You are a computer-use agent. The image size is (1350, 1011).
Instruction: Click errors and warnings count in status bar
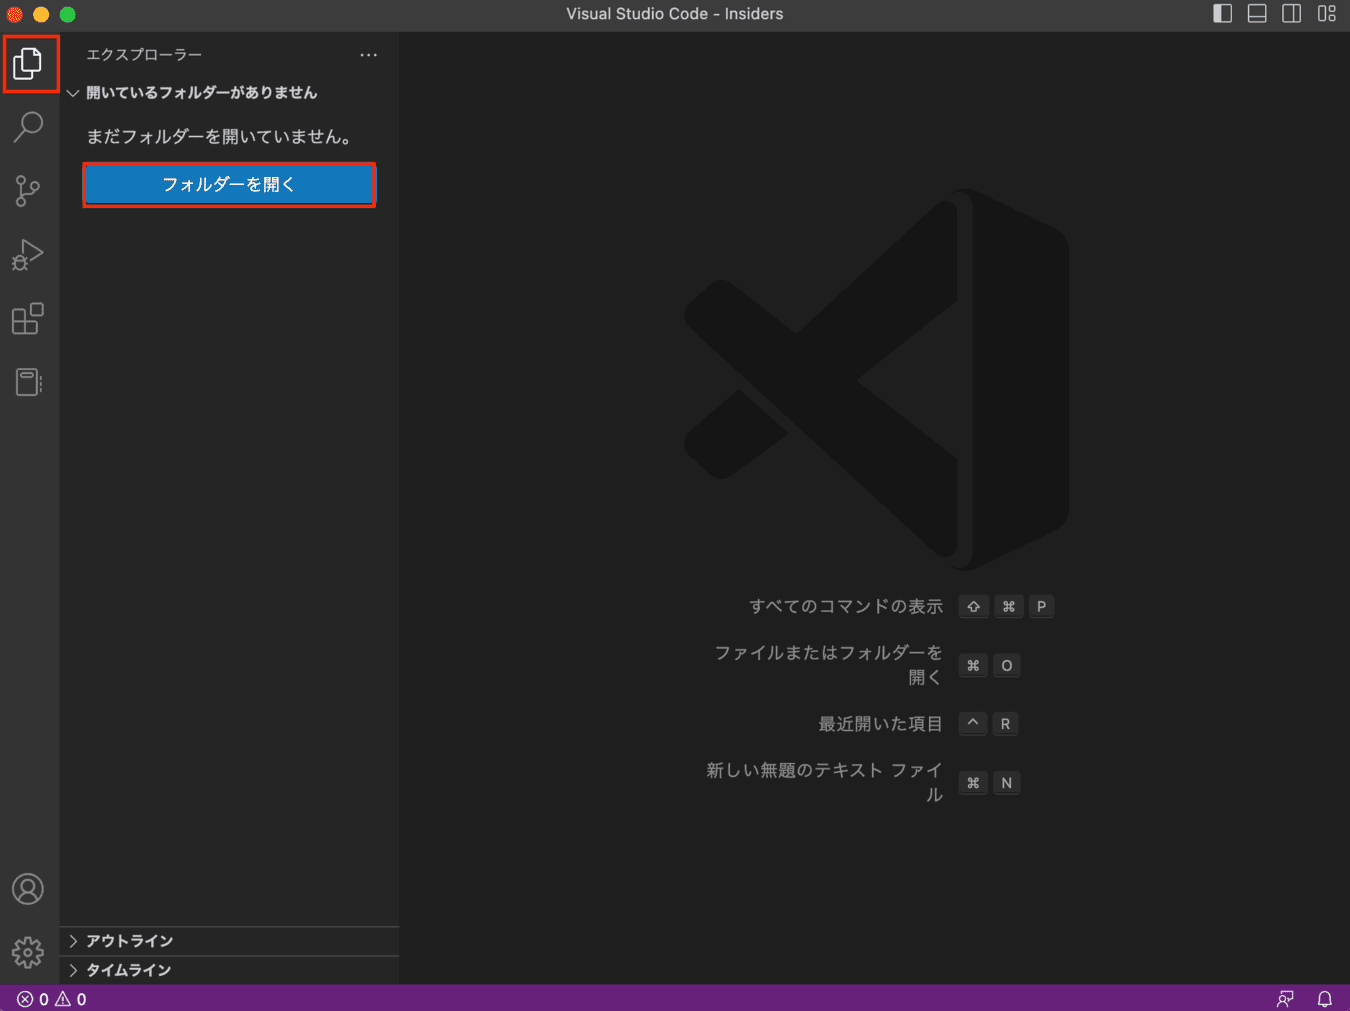point(52,999)
